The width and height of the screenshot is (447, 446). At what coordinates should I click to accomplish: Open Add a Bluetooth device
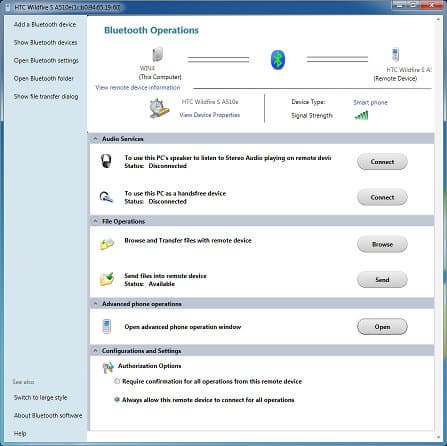[45, 25]
